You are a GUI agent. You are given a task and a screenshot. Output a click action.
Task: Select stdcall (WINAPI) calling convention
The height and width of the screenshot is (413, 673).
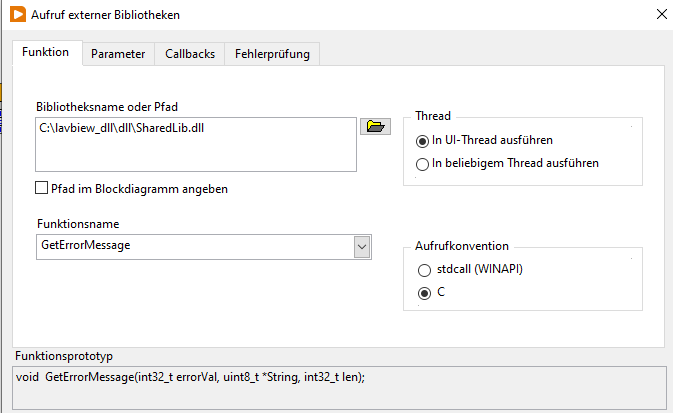[422, 271]
